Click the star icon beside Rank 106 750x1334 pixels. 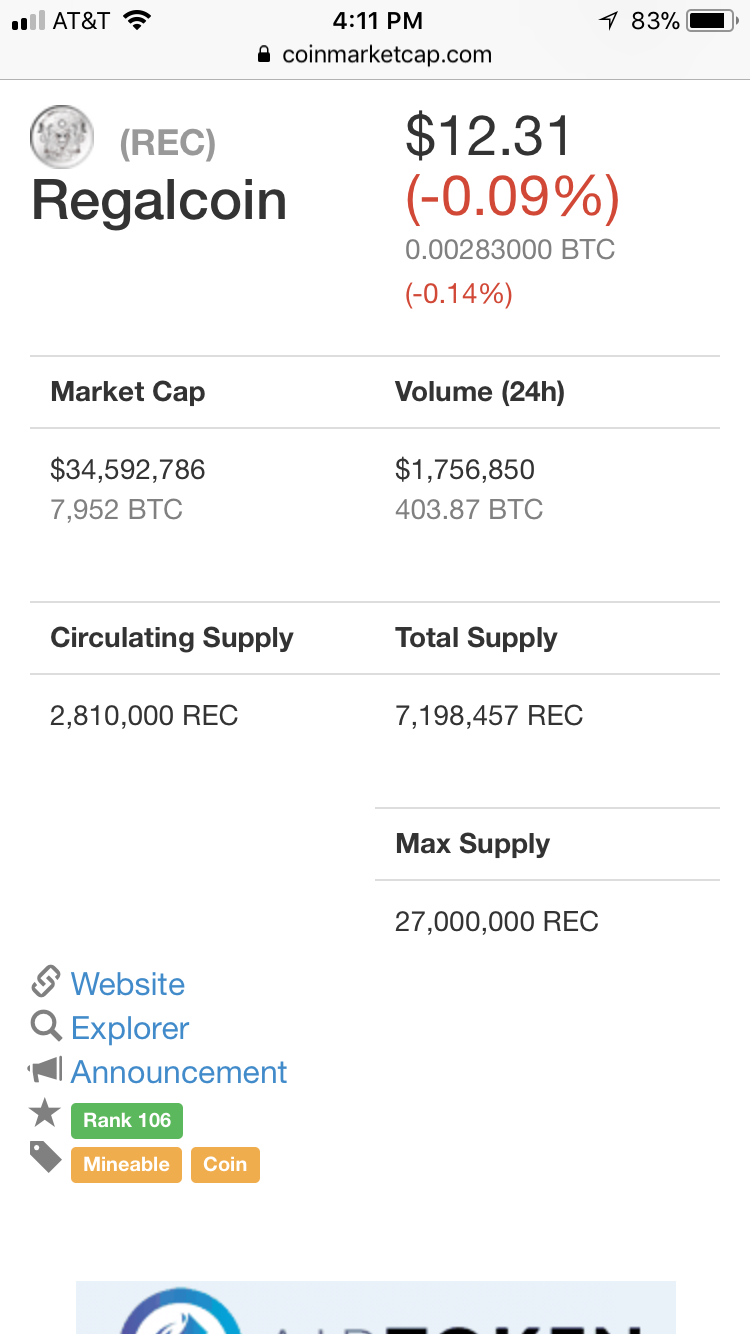click(46, 1113)
